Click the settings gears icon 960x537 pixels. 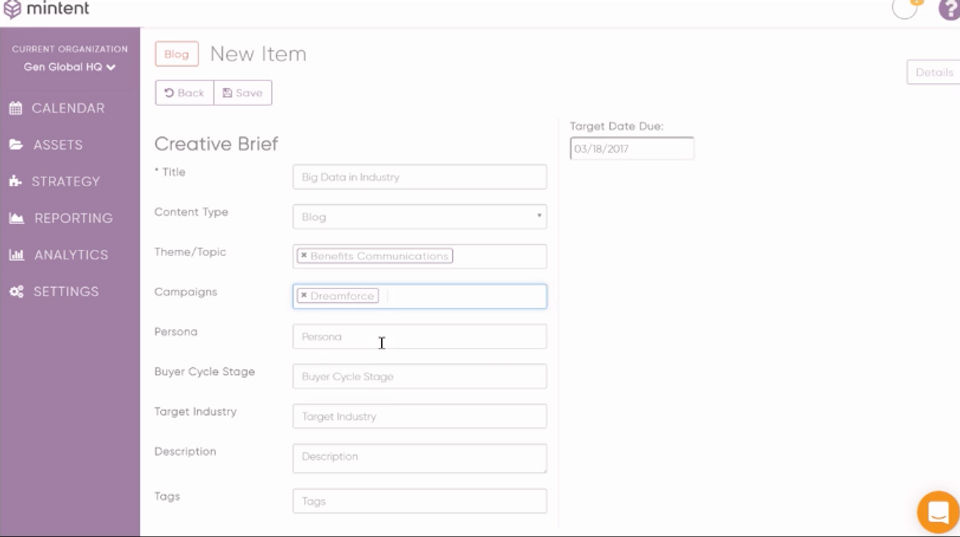17,291
